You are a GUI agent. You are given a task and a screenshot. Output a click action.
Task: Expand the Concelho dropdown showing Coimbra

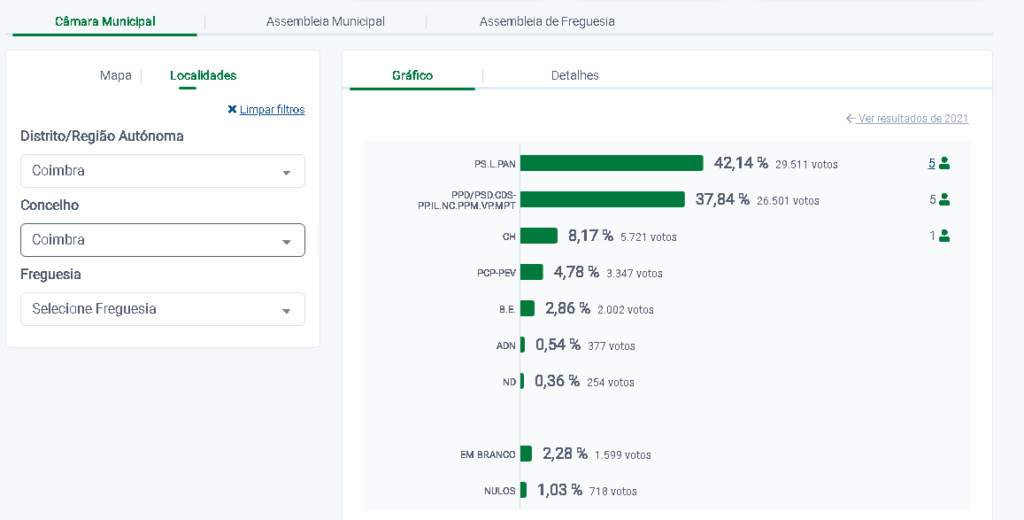point(162,240)
